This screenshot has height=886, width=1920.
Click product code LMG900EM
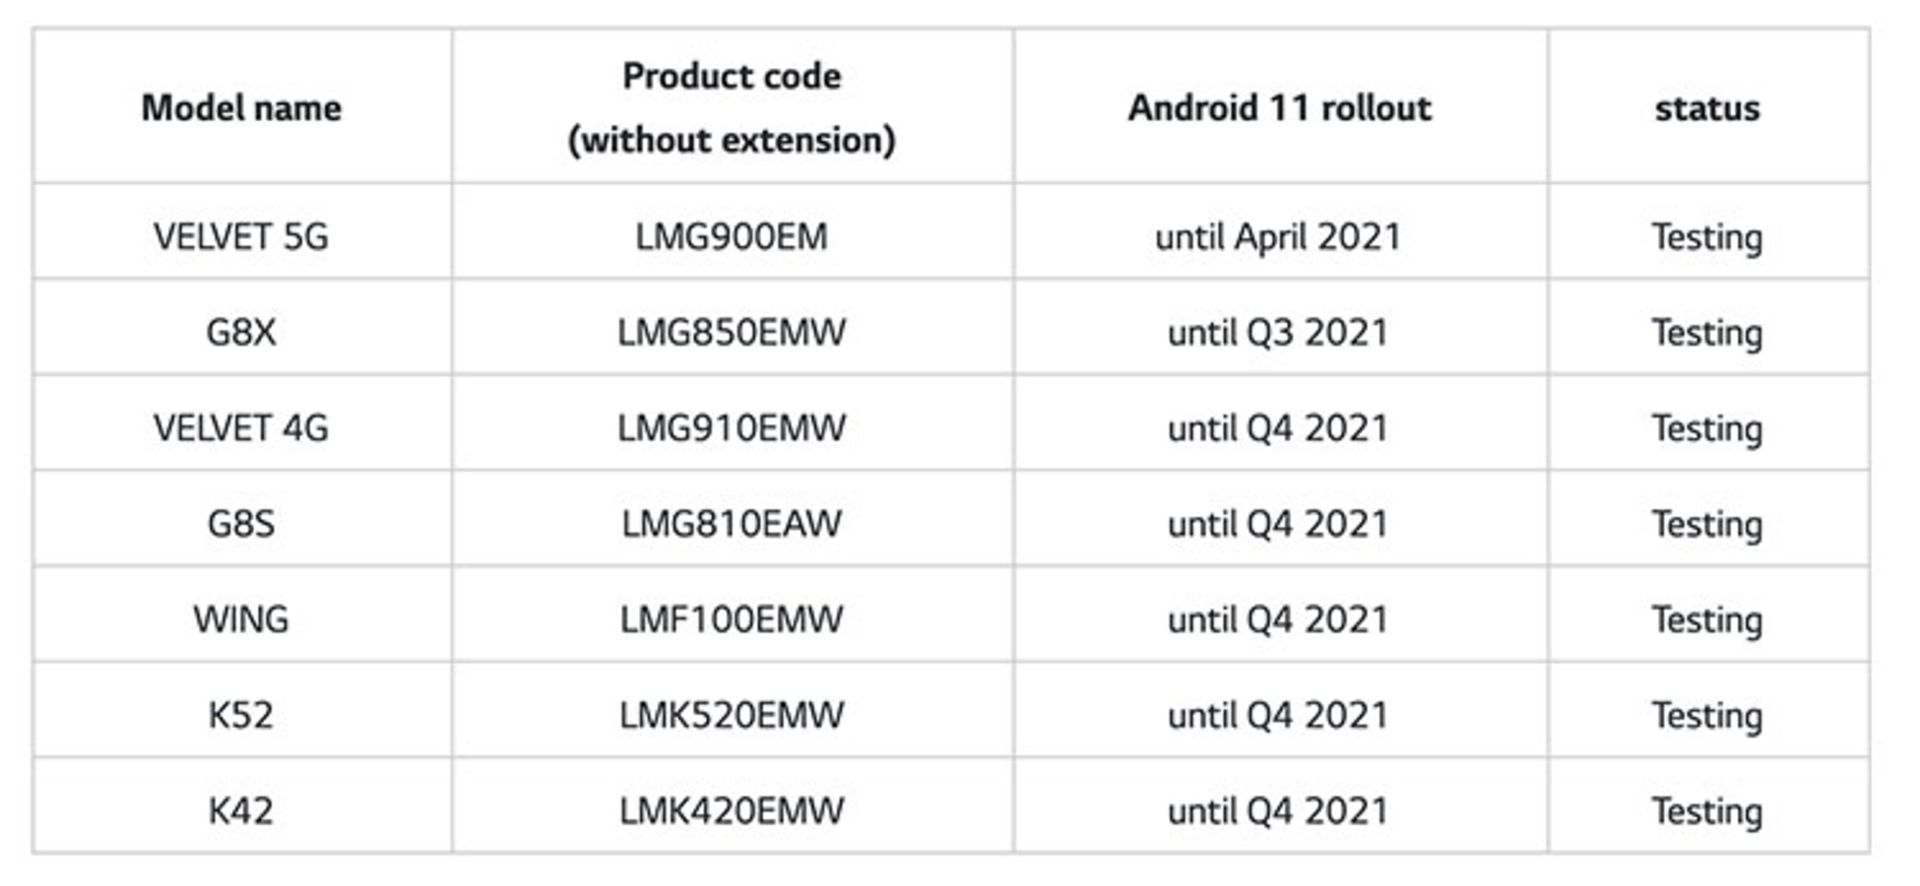click(731, 236)
